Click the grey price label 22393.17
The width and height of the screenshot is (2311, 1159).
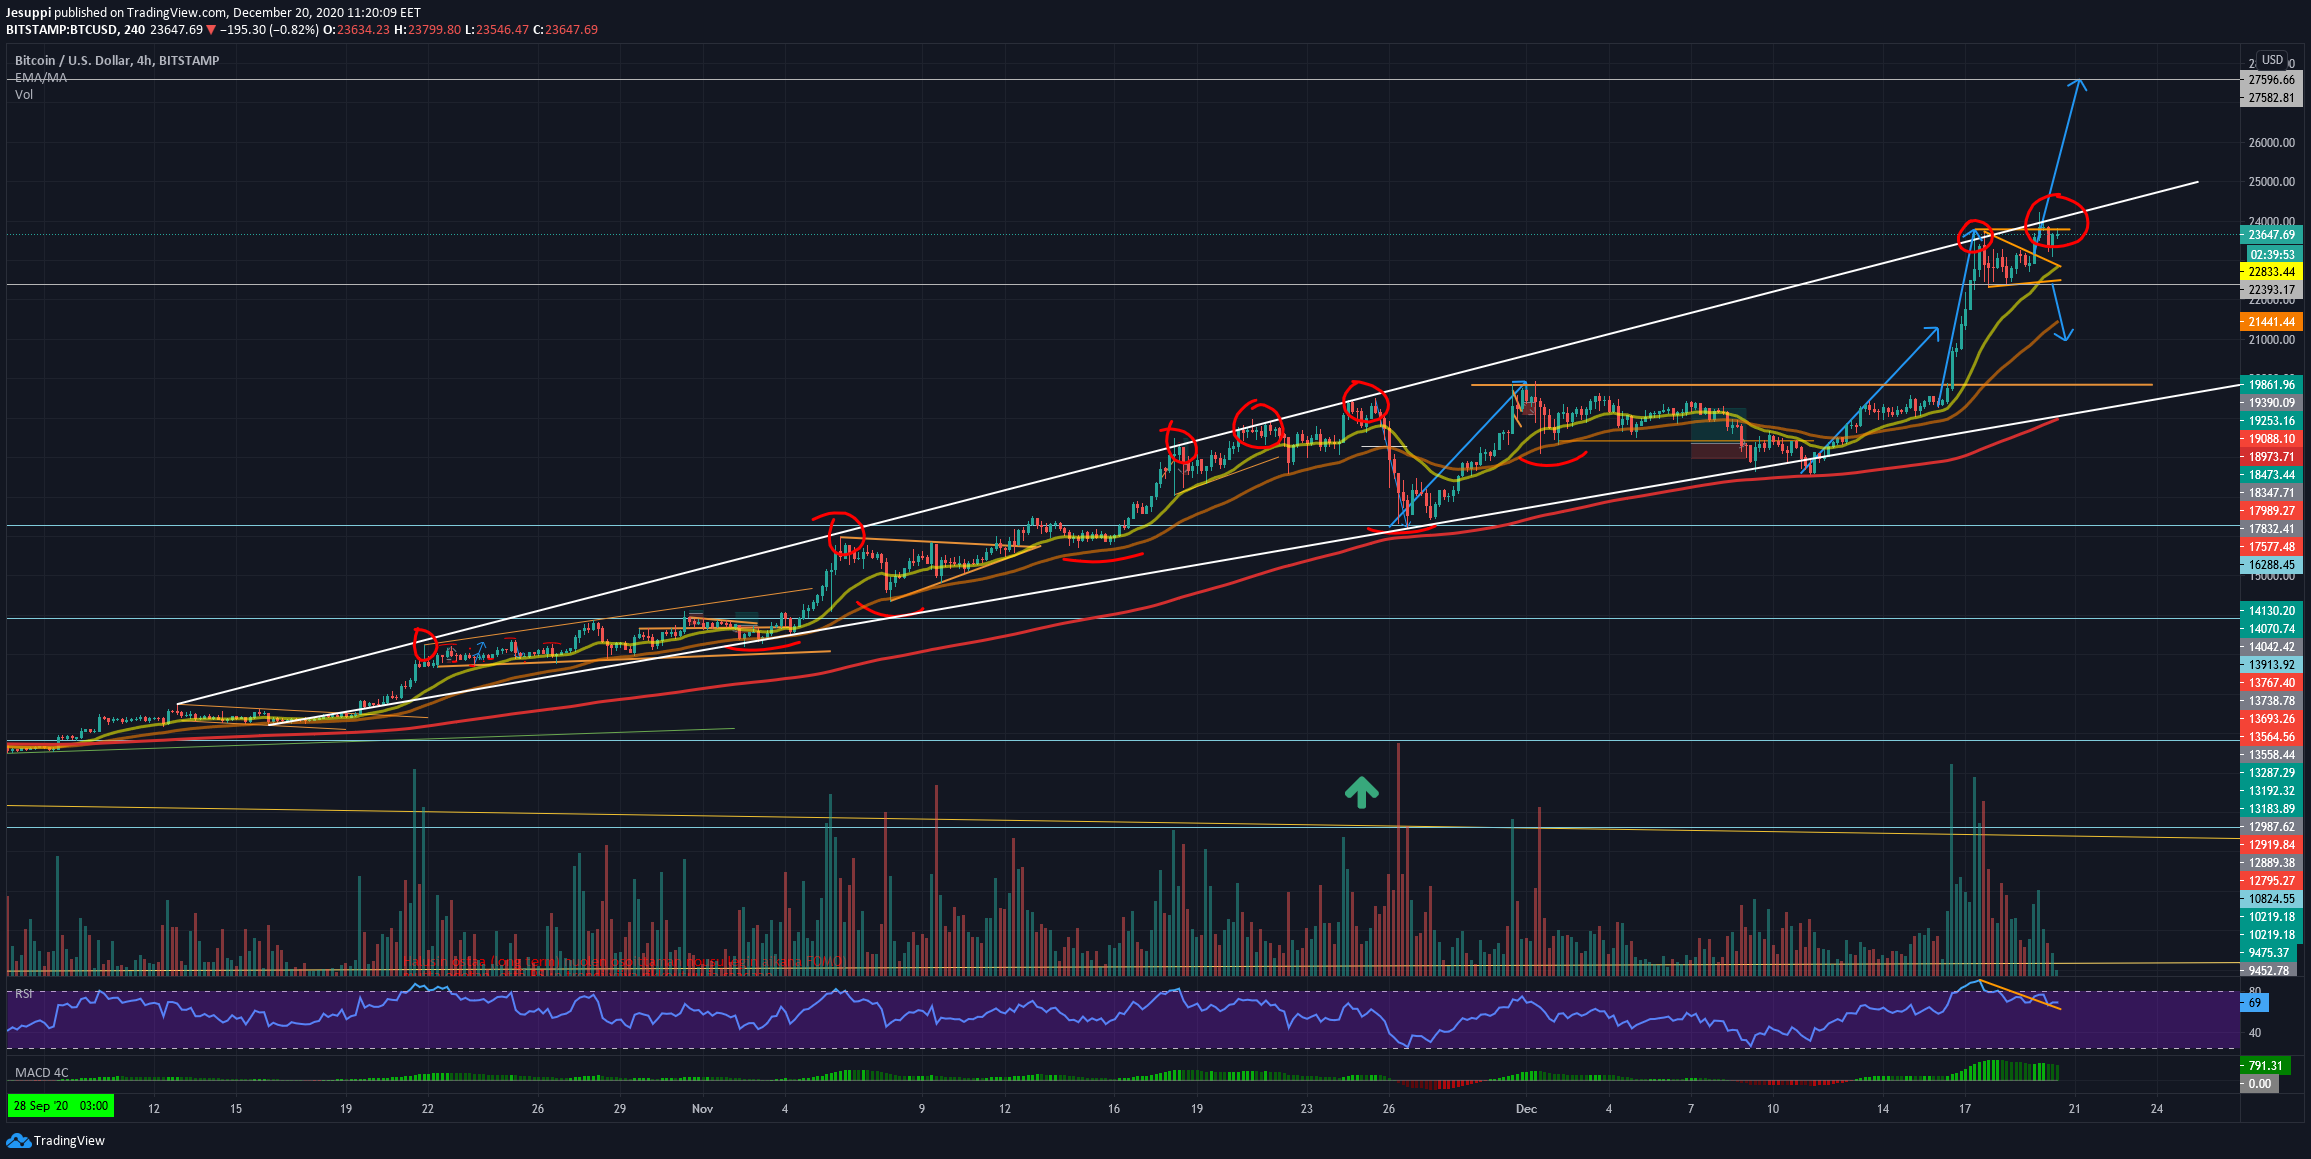(2271, 290)
